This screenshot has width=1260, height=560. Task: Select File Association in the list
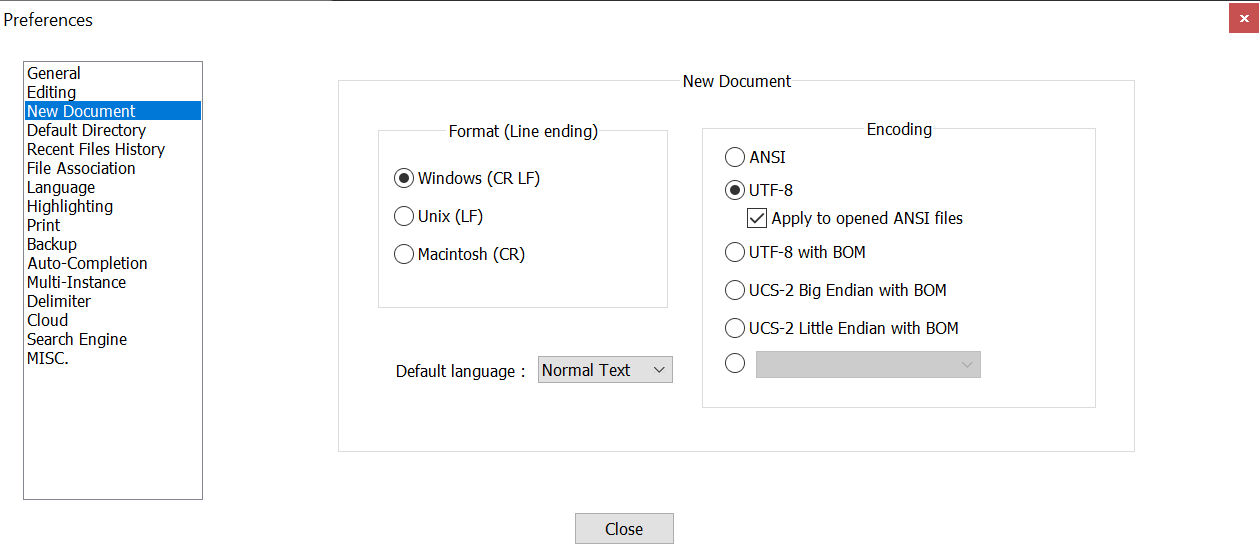point(81,168)
